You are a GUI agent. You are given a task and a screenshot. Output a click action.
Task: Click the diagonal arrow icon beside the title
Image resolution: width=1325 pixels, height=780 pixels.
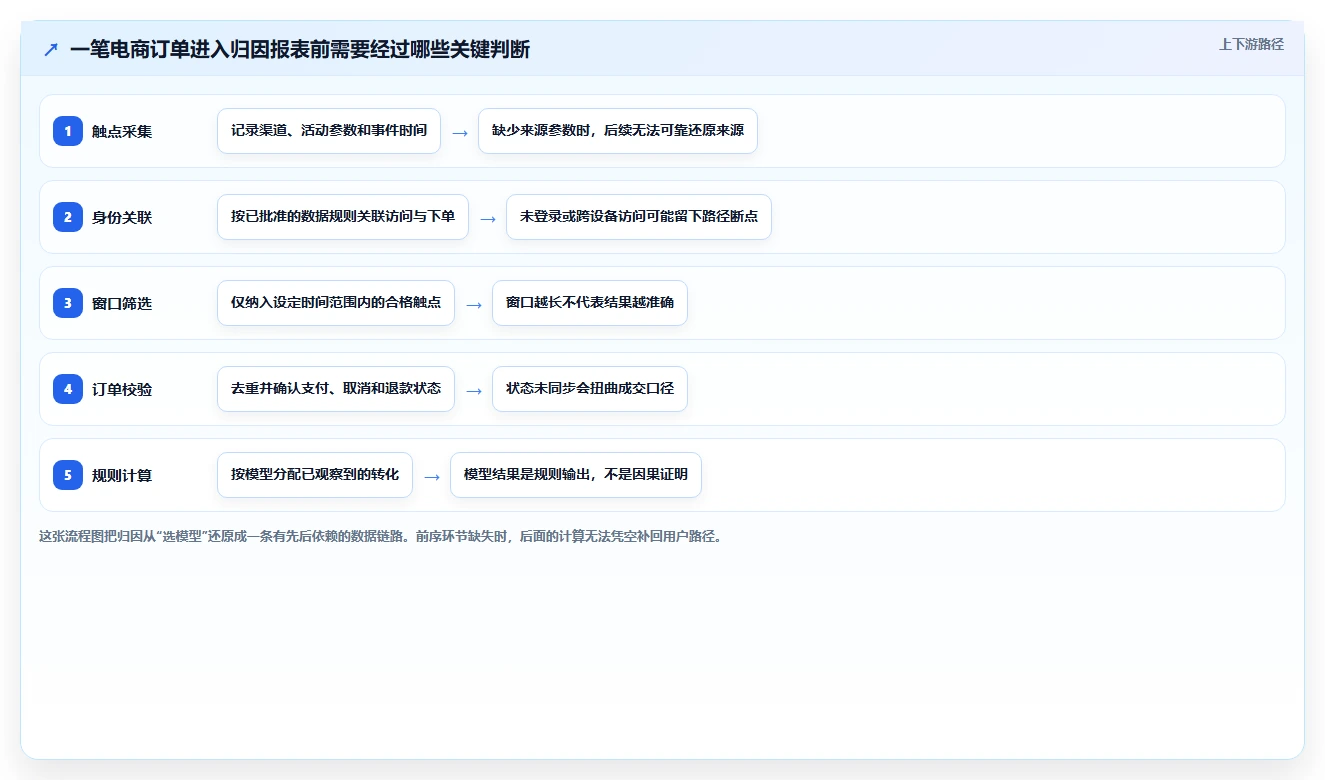(x=51, y=50)
